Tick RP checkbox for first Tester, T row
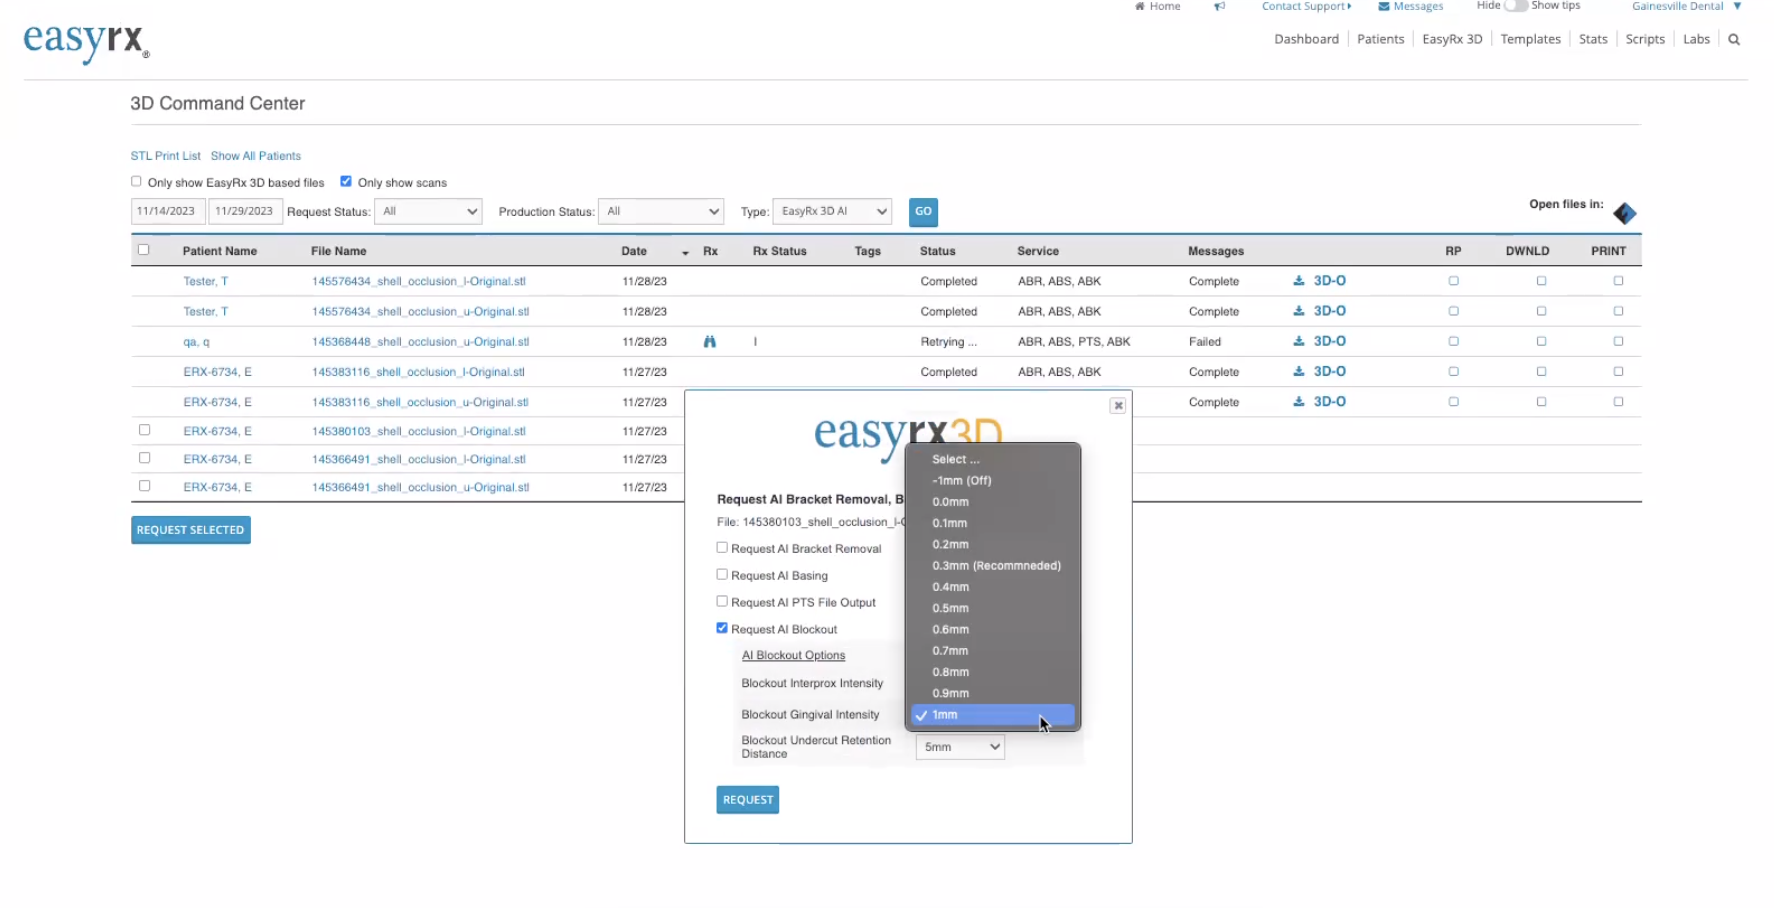Screen dimensions: 1774x908 pyautogui.click(x=1454, y=281)
